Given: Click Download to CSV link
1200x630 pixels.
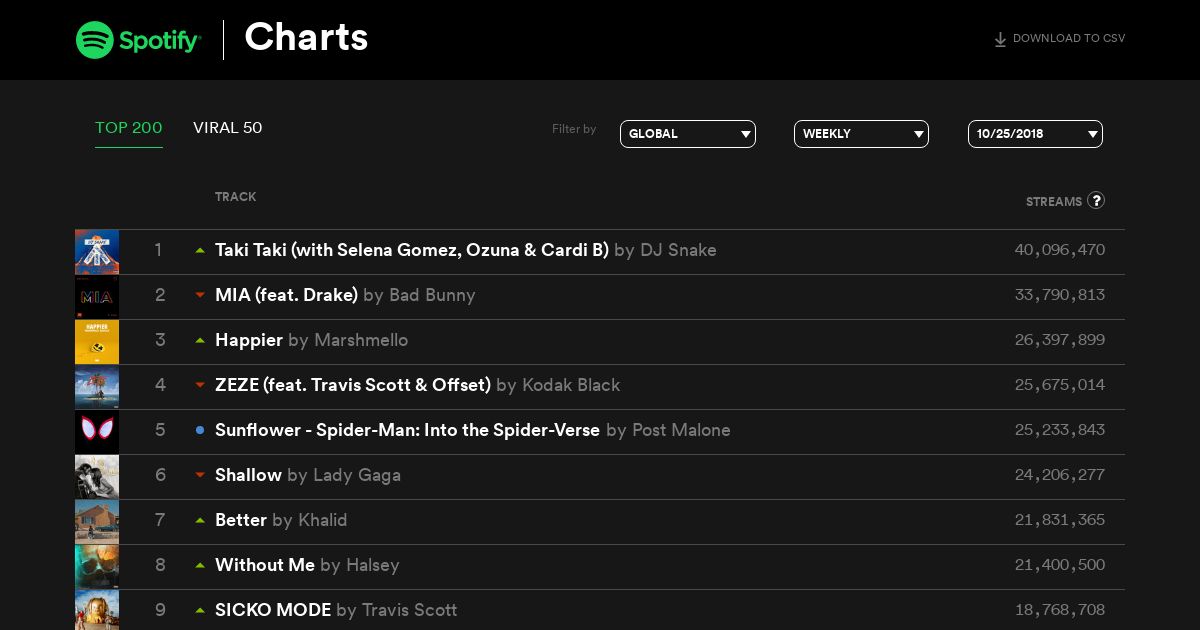Looking at the screenshot, I should click(x=1059, y=39).
